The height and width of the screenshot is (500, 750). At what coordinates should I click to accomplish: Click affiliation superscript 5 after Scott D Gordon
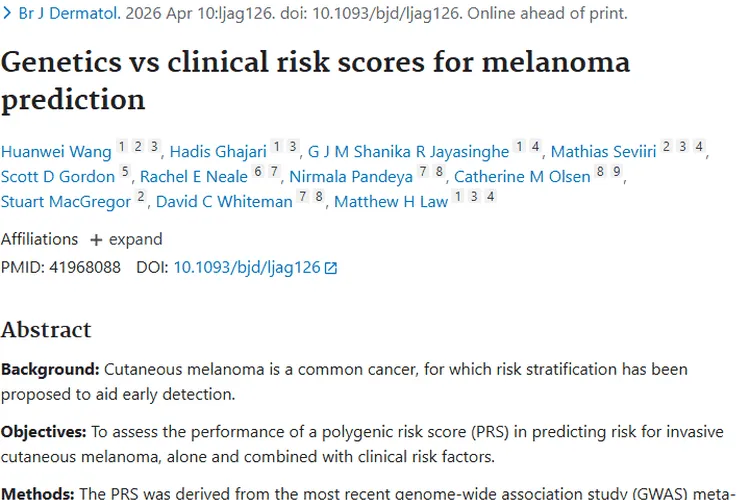pos(125,172)
